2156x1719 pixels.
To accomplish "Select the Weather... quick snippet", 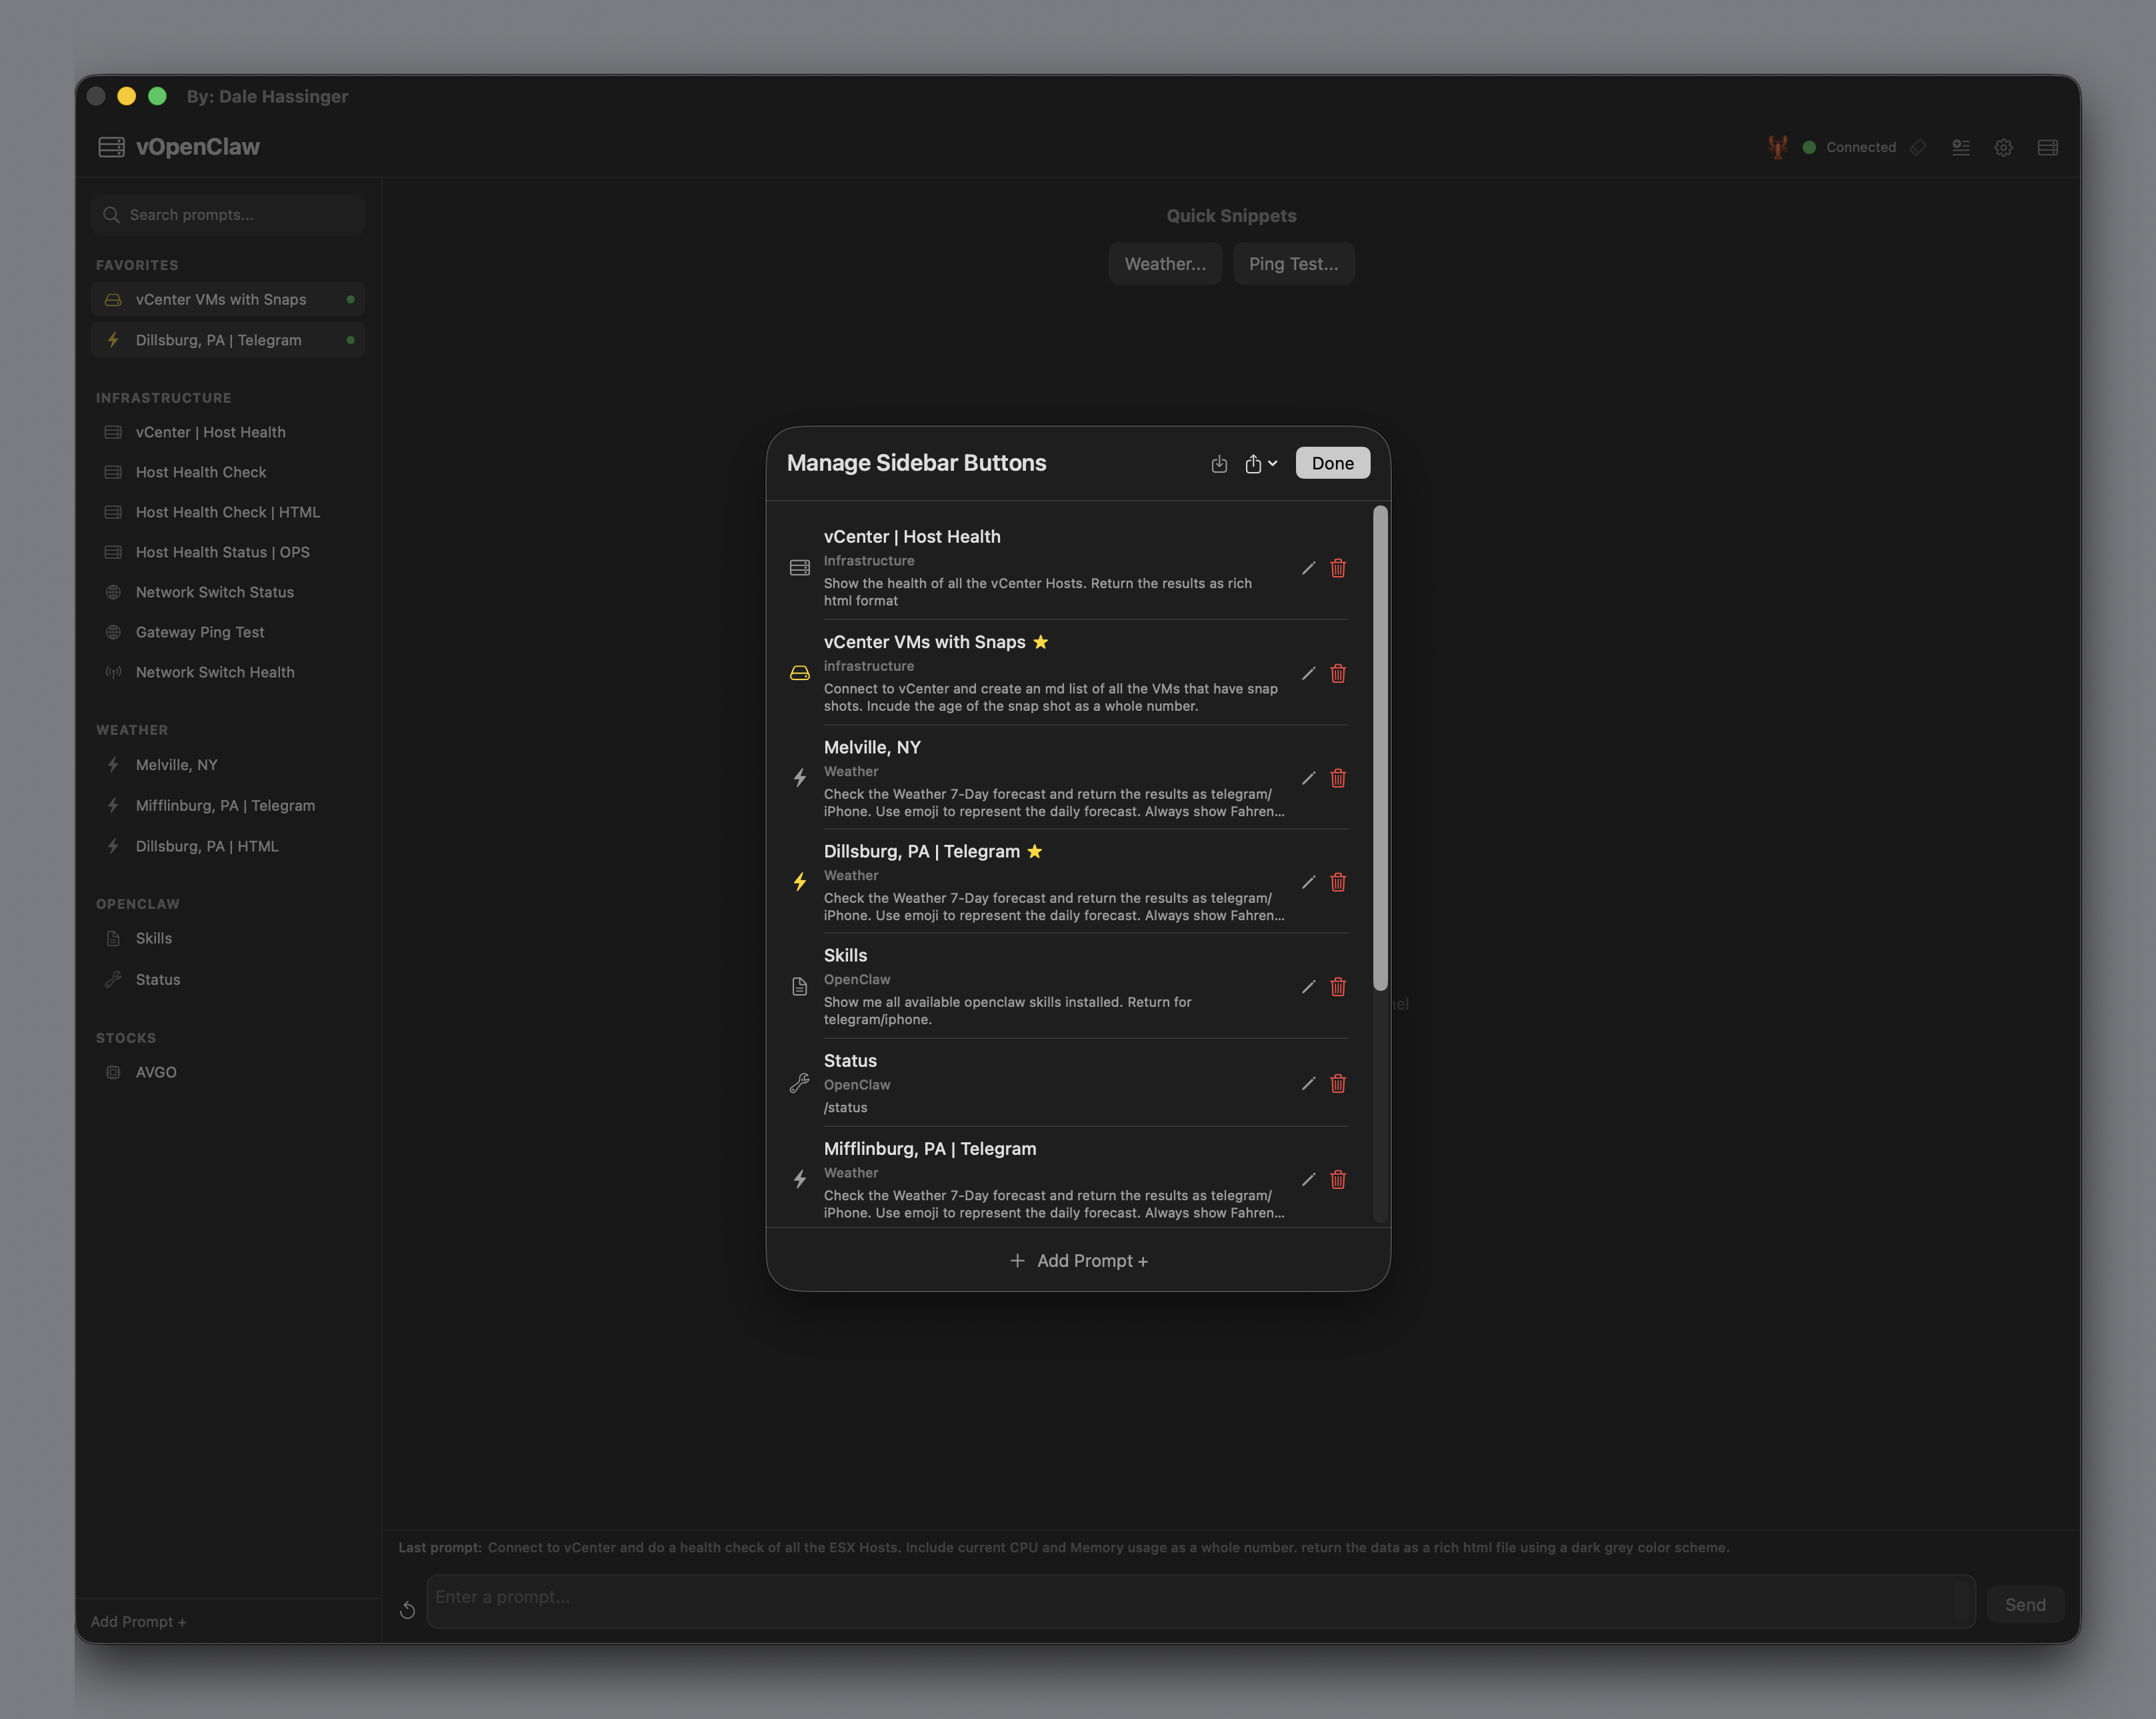I will click(x=1164, y=264).
